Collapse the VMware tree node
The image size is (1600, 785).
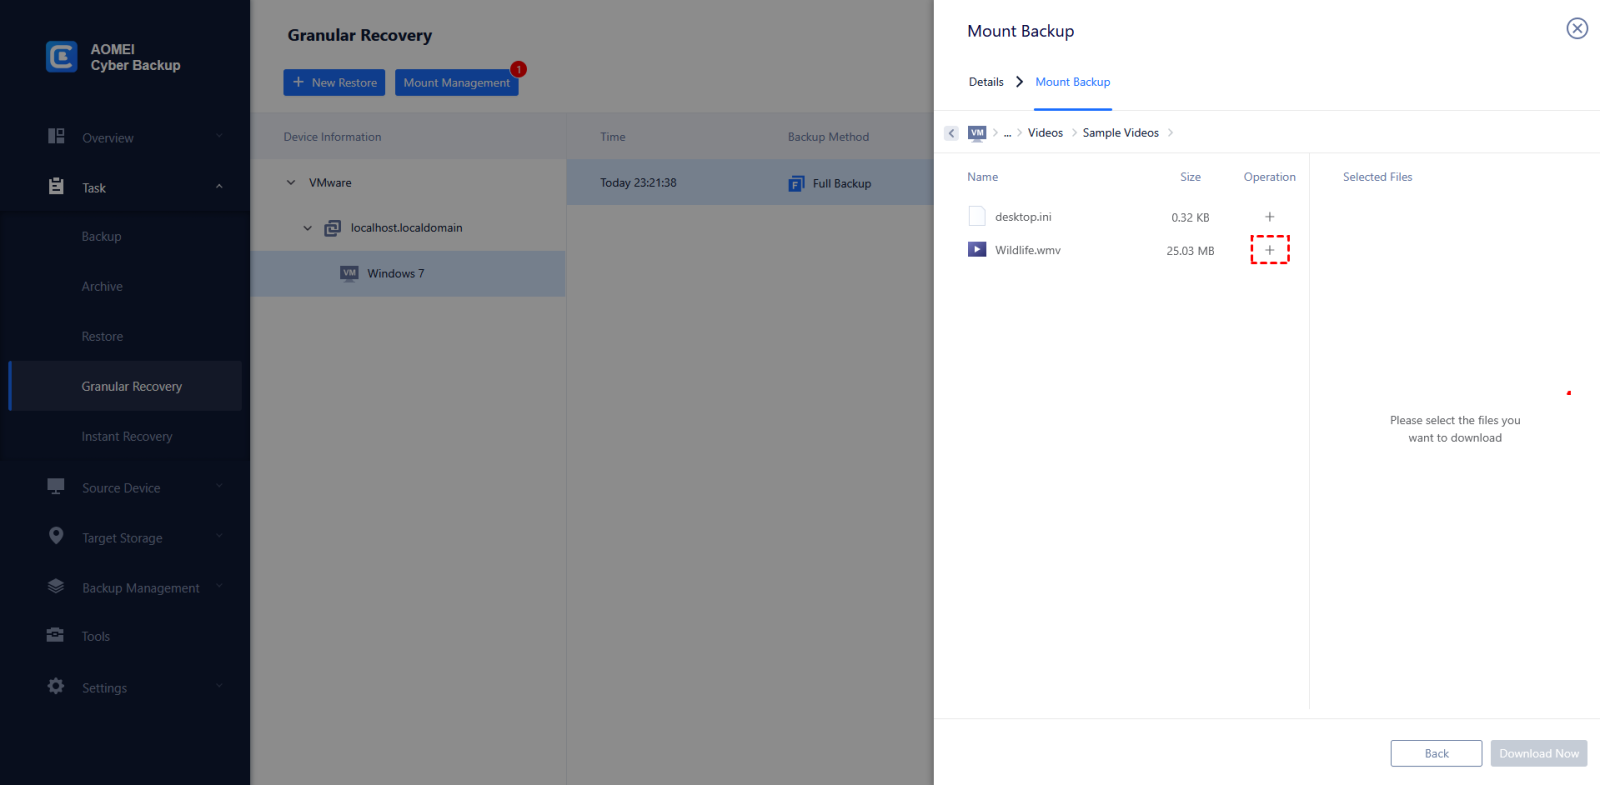(x=291, y=183)
